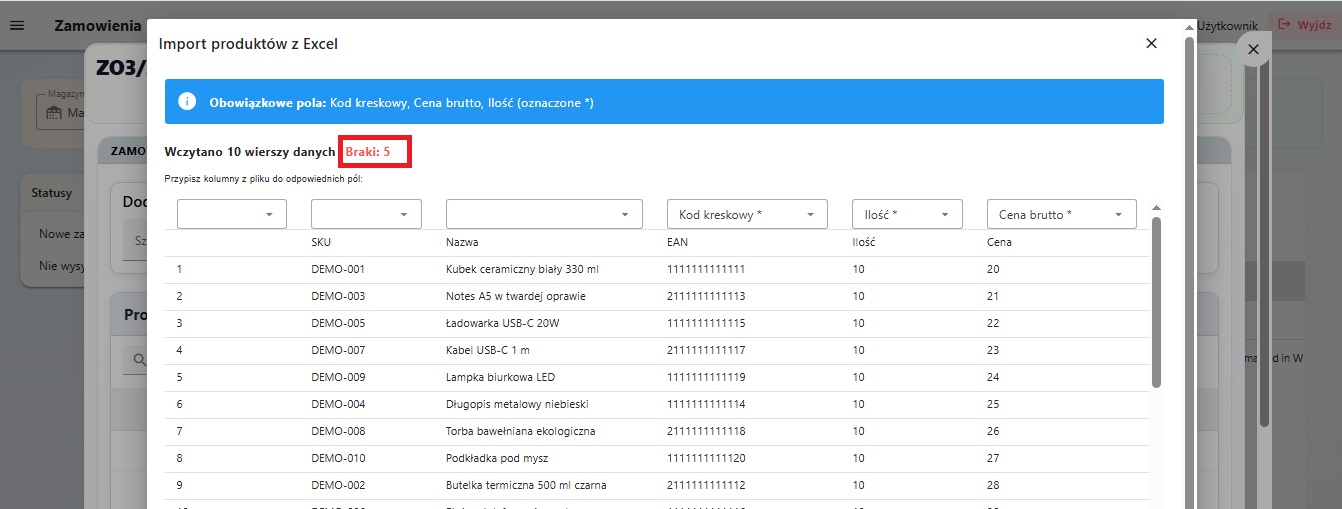Viewport: 1342px width, 509px height.
Task: Click the table's vertical scrollbar thumb
Action: pyautogui.click(x=1157, y=302)
